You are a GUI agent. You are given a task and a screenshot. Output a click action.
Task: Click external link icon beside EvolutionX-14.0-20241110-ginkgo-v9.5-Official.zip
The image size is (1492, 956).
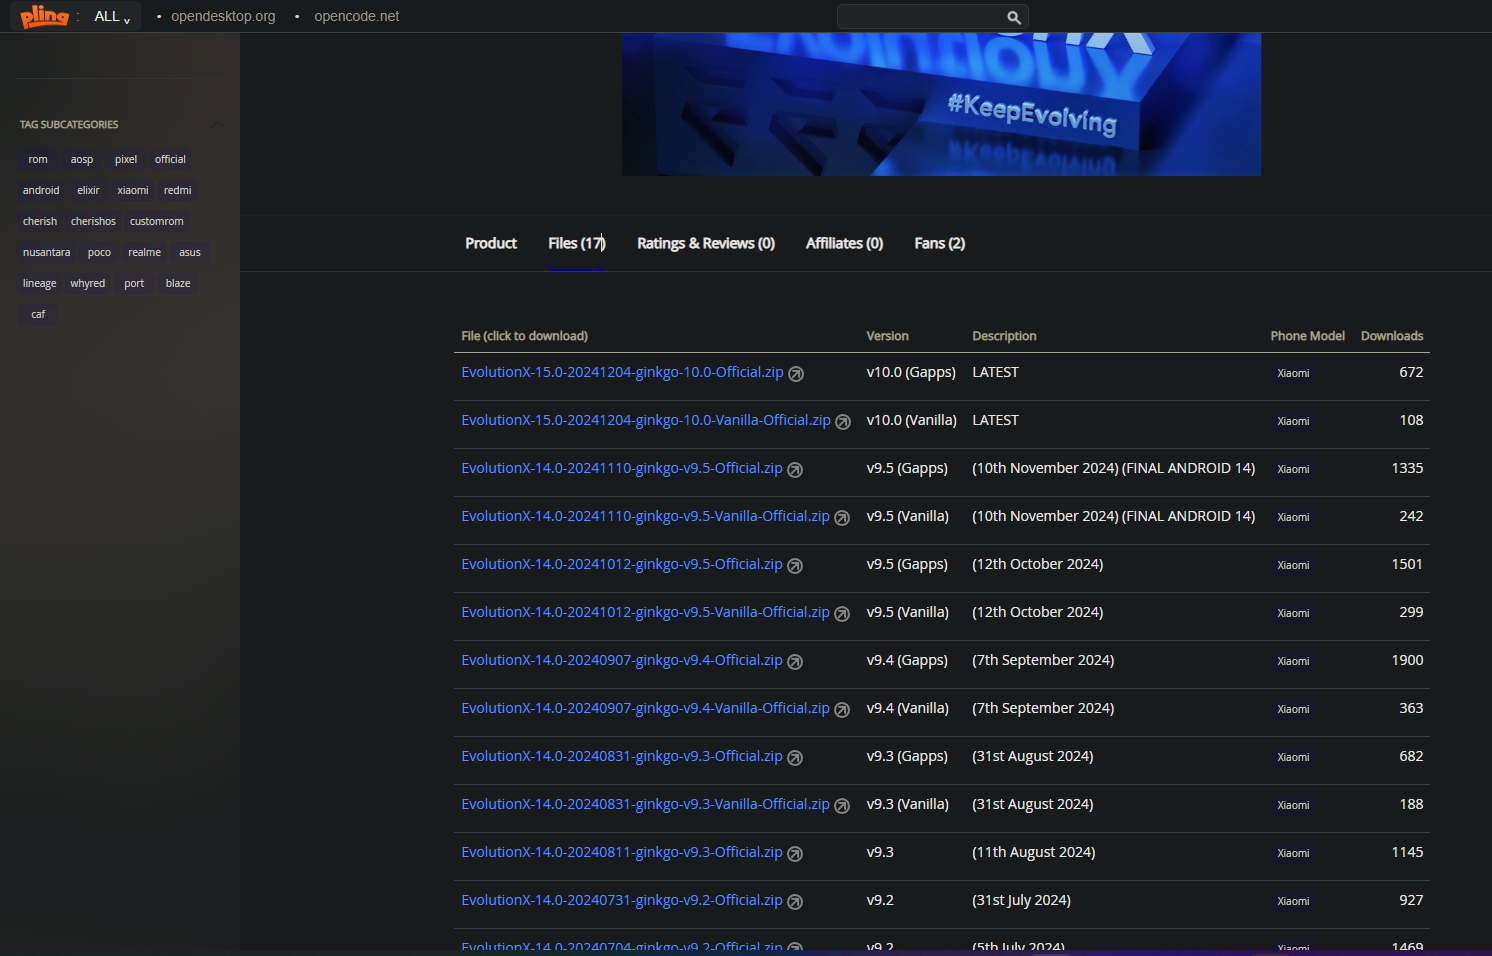[x=795, y=470]
